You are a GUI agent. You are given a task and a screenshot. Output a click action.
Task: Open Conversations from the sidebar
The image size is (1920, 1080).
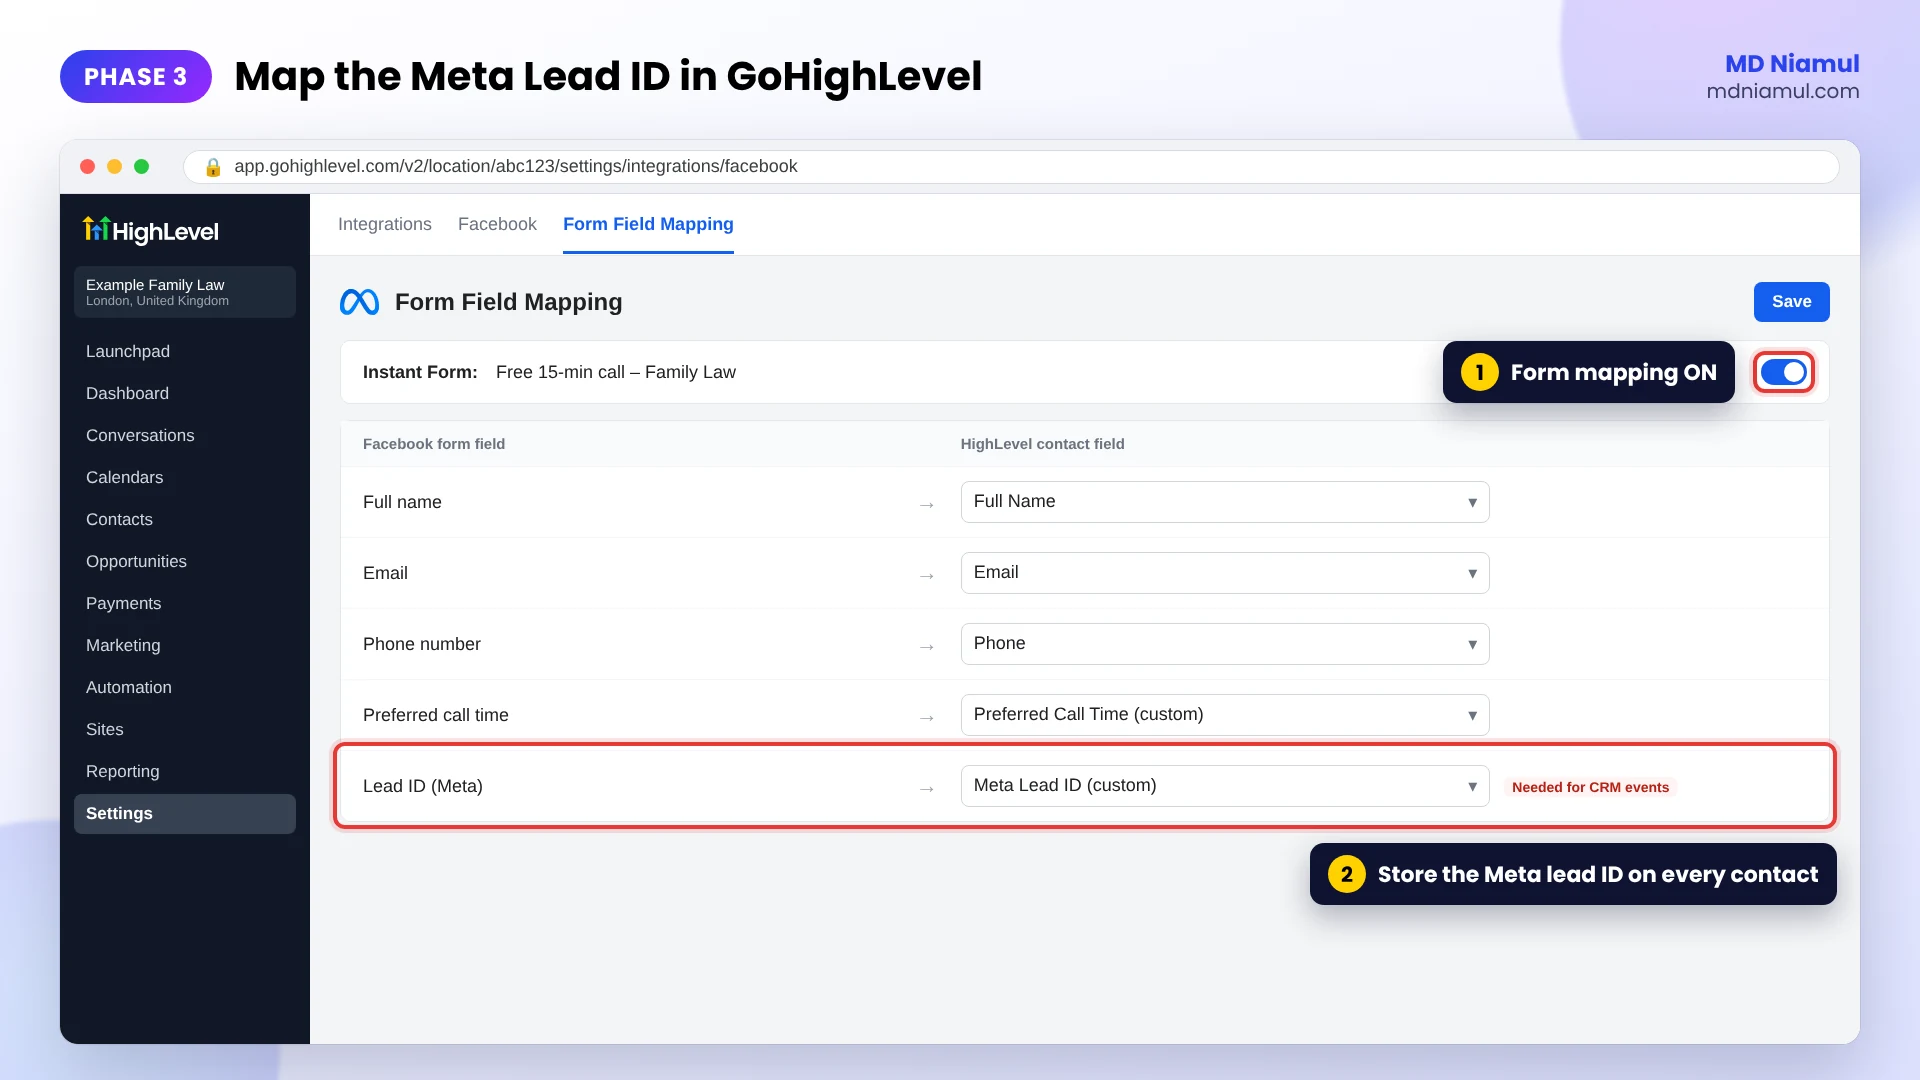(185, 436)
